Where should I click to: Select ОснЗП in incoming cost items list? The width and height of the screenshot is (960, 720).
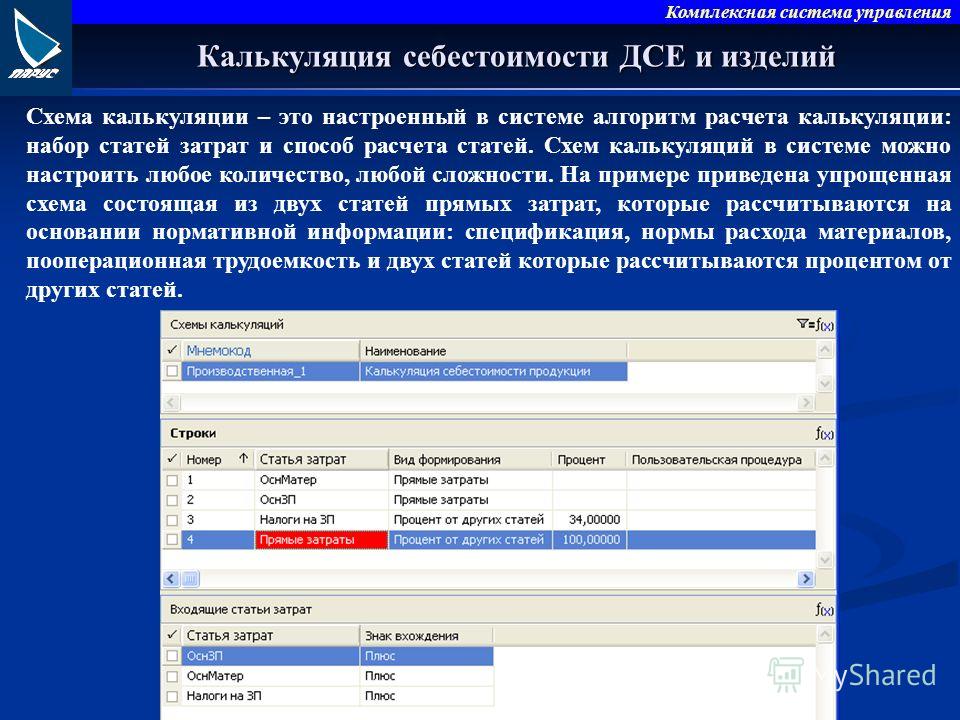click(270, 656)
